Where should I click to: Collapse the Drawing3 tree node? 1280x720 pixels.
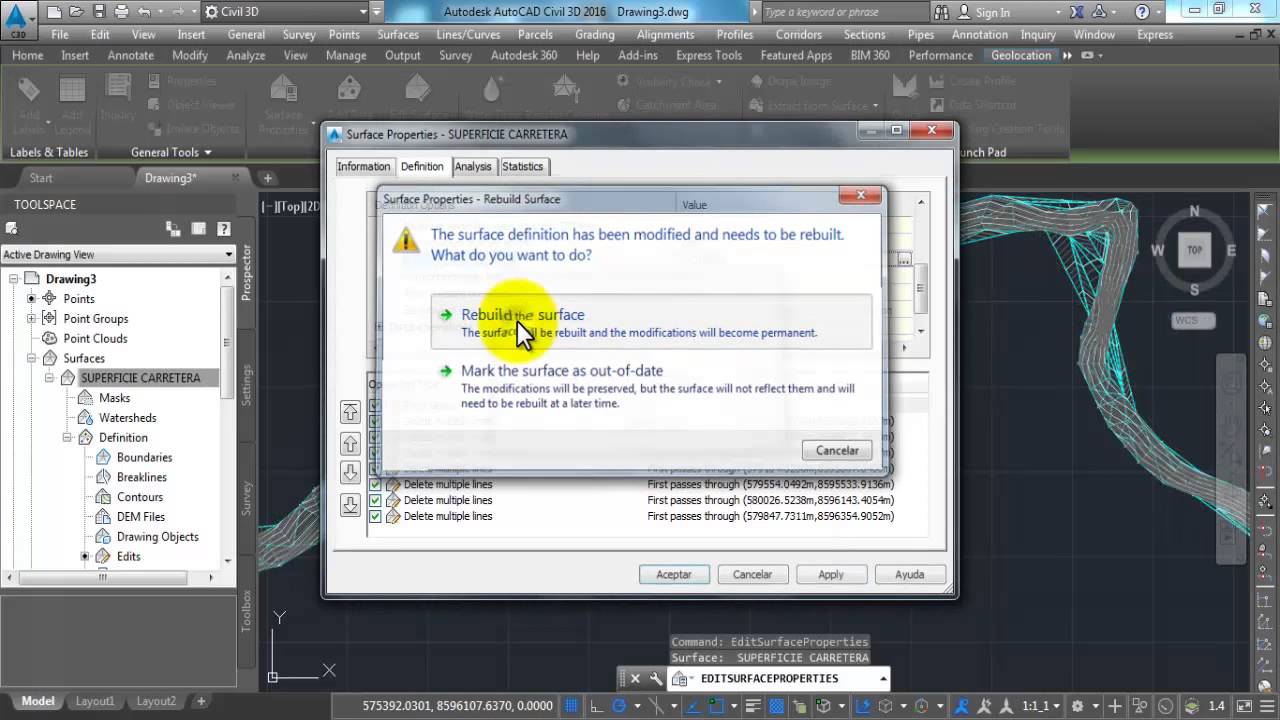(13, 279)
